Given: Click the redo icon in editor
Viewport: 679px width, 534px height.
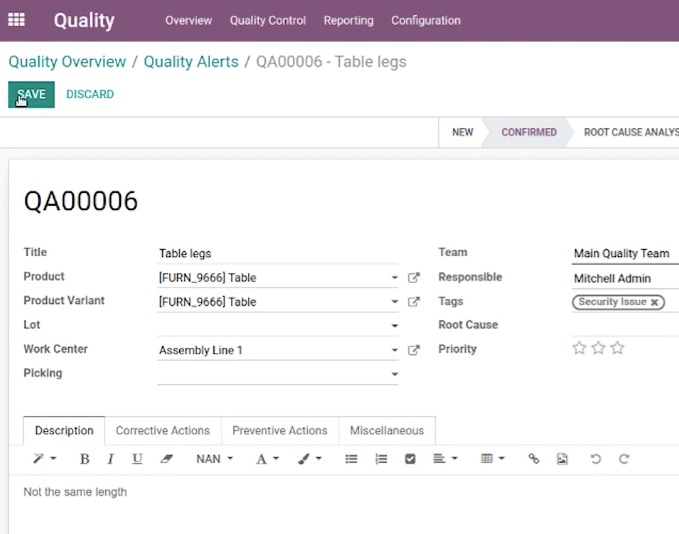Looking at the screenshot, I should 624,459.
